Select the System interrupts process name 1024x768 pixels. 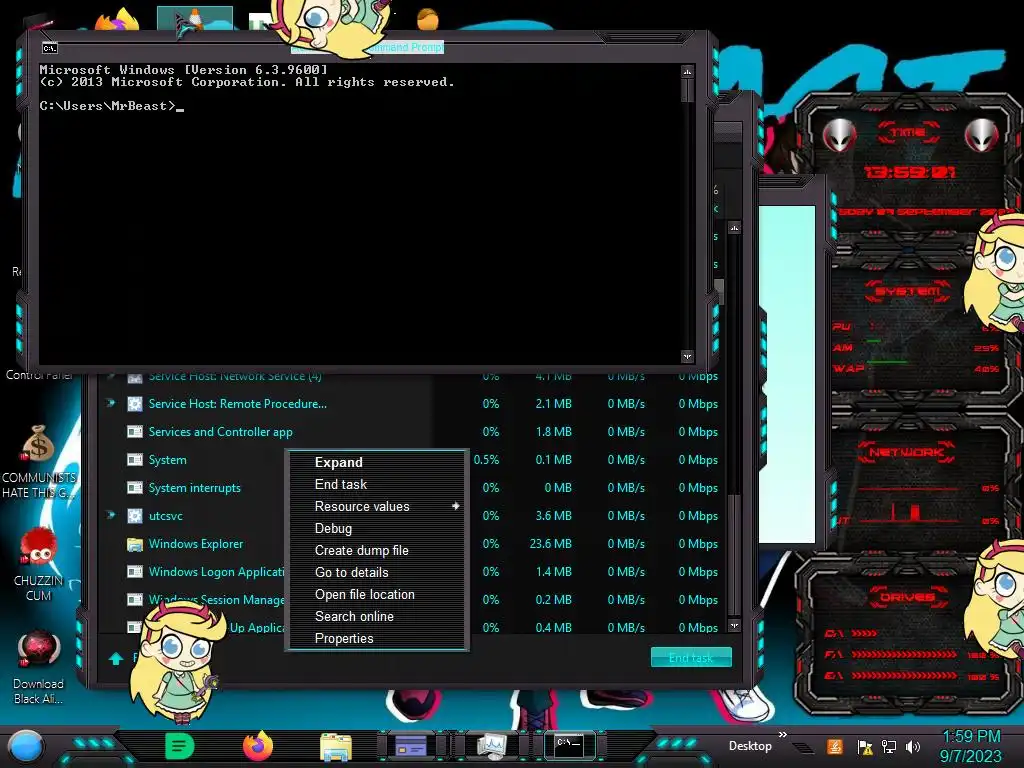click(x=195, y=488)
